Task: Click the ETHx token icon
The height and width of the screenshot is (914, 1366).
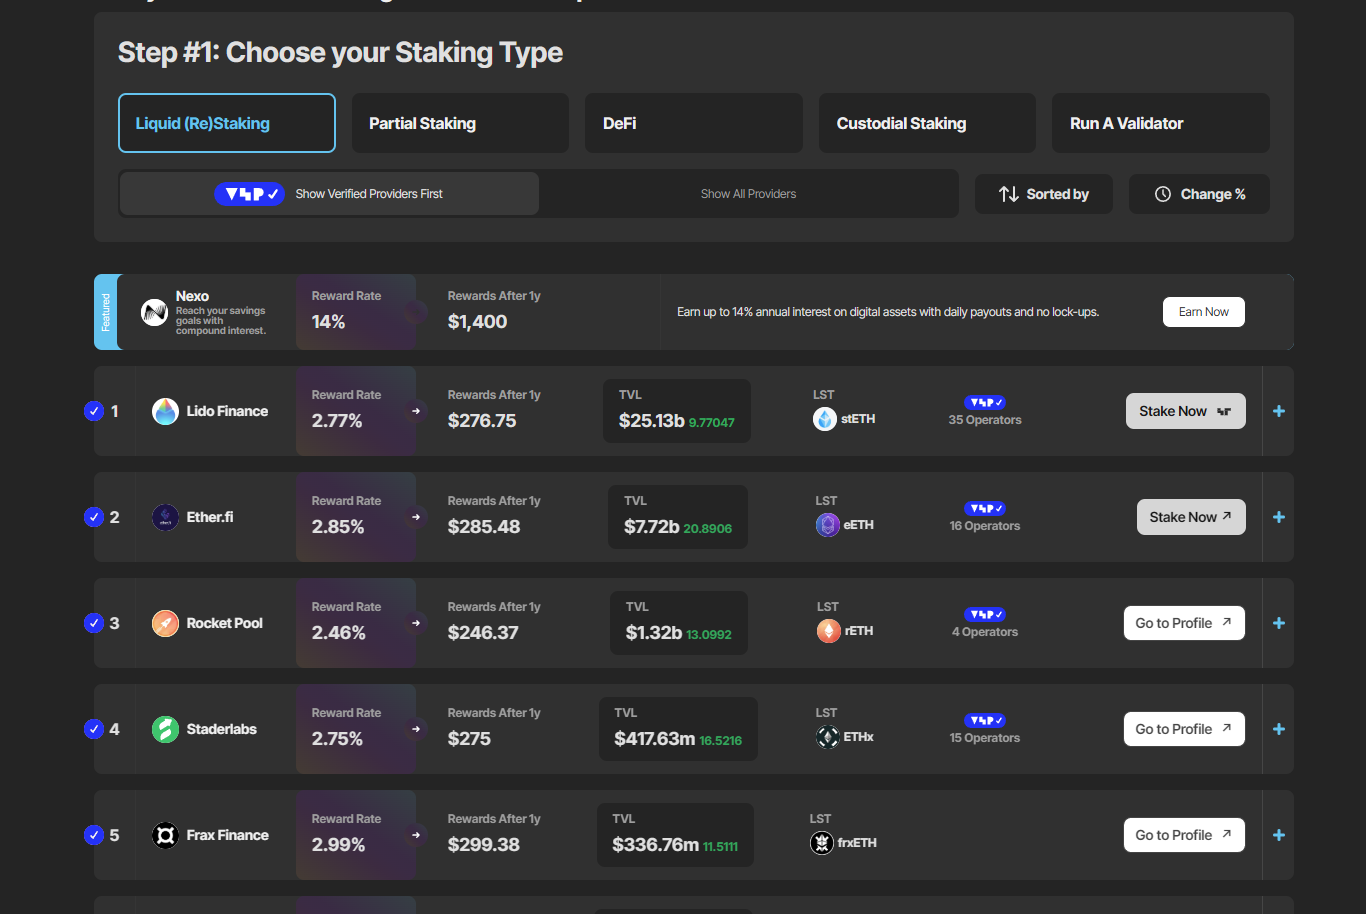Action: [828, 737]
